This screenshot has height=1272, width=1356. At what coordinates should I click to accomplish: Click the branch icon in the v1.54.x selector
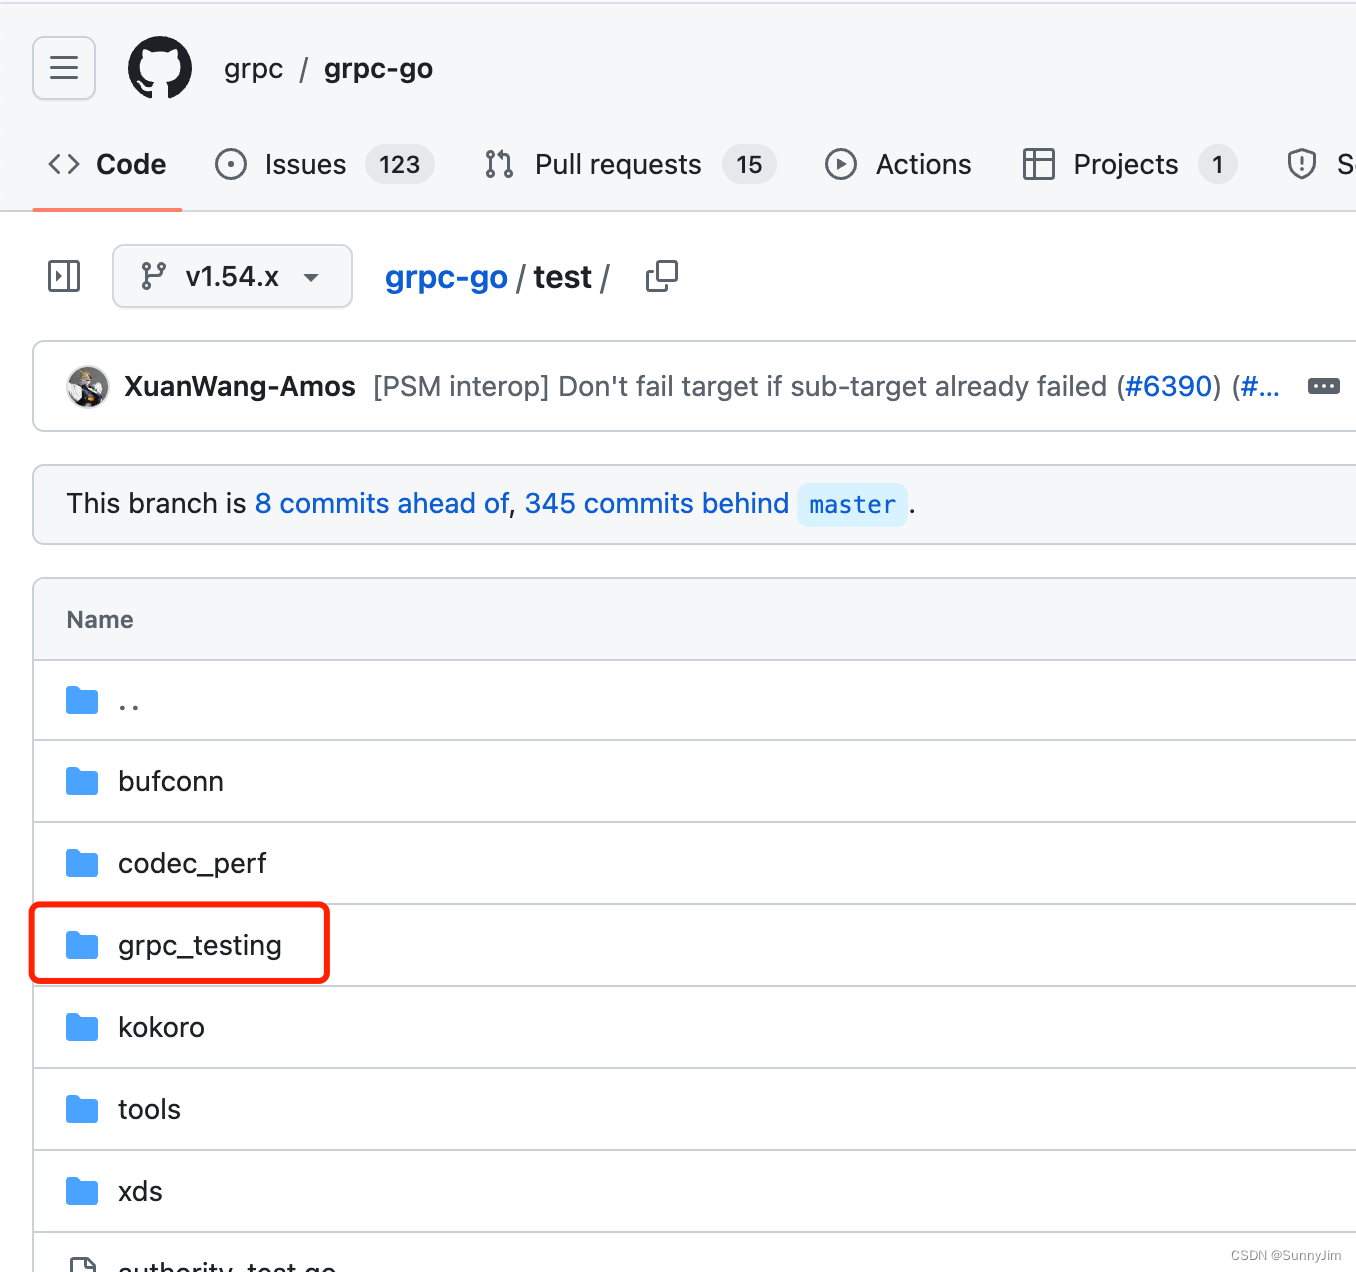(153, 276)
